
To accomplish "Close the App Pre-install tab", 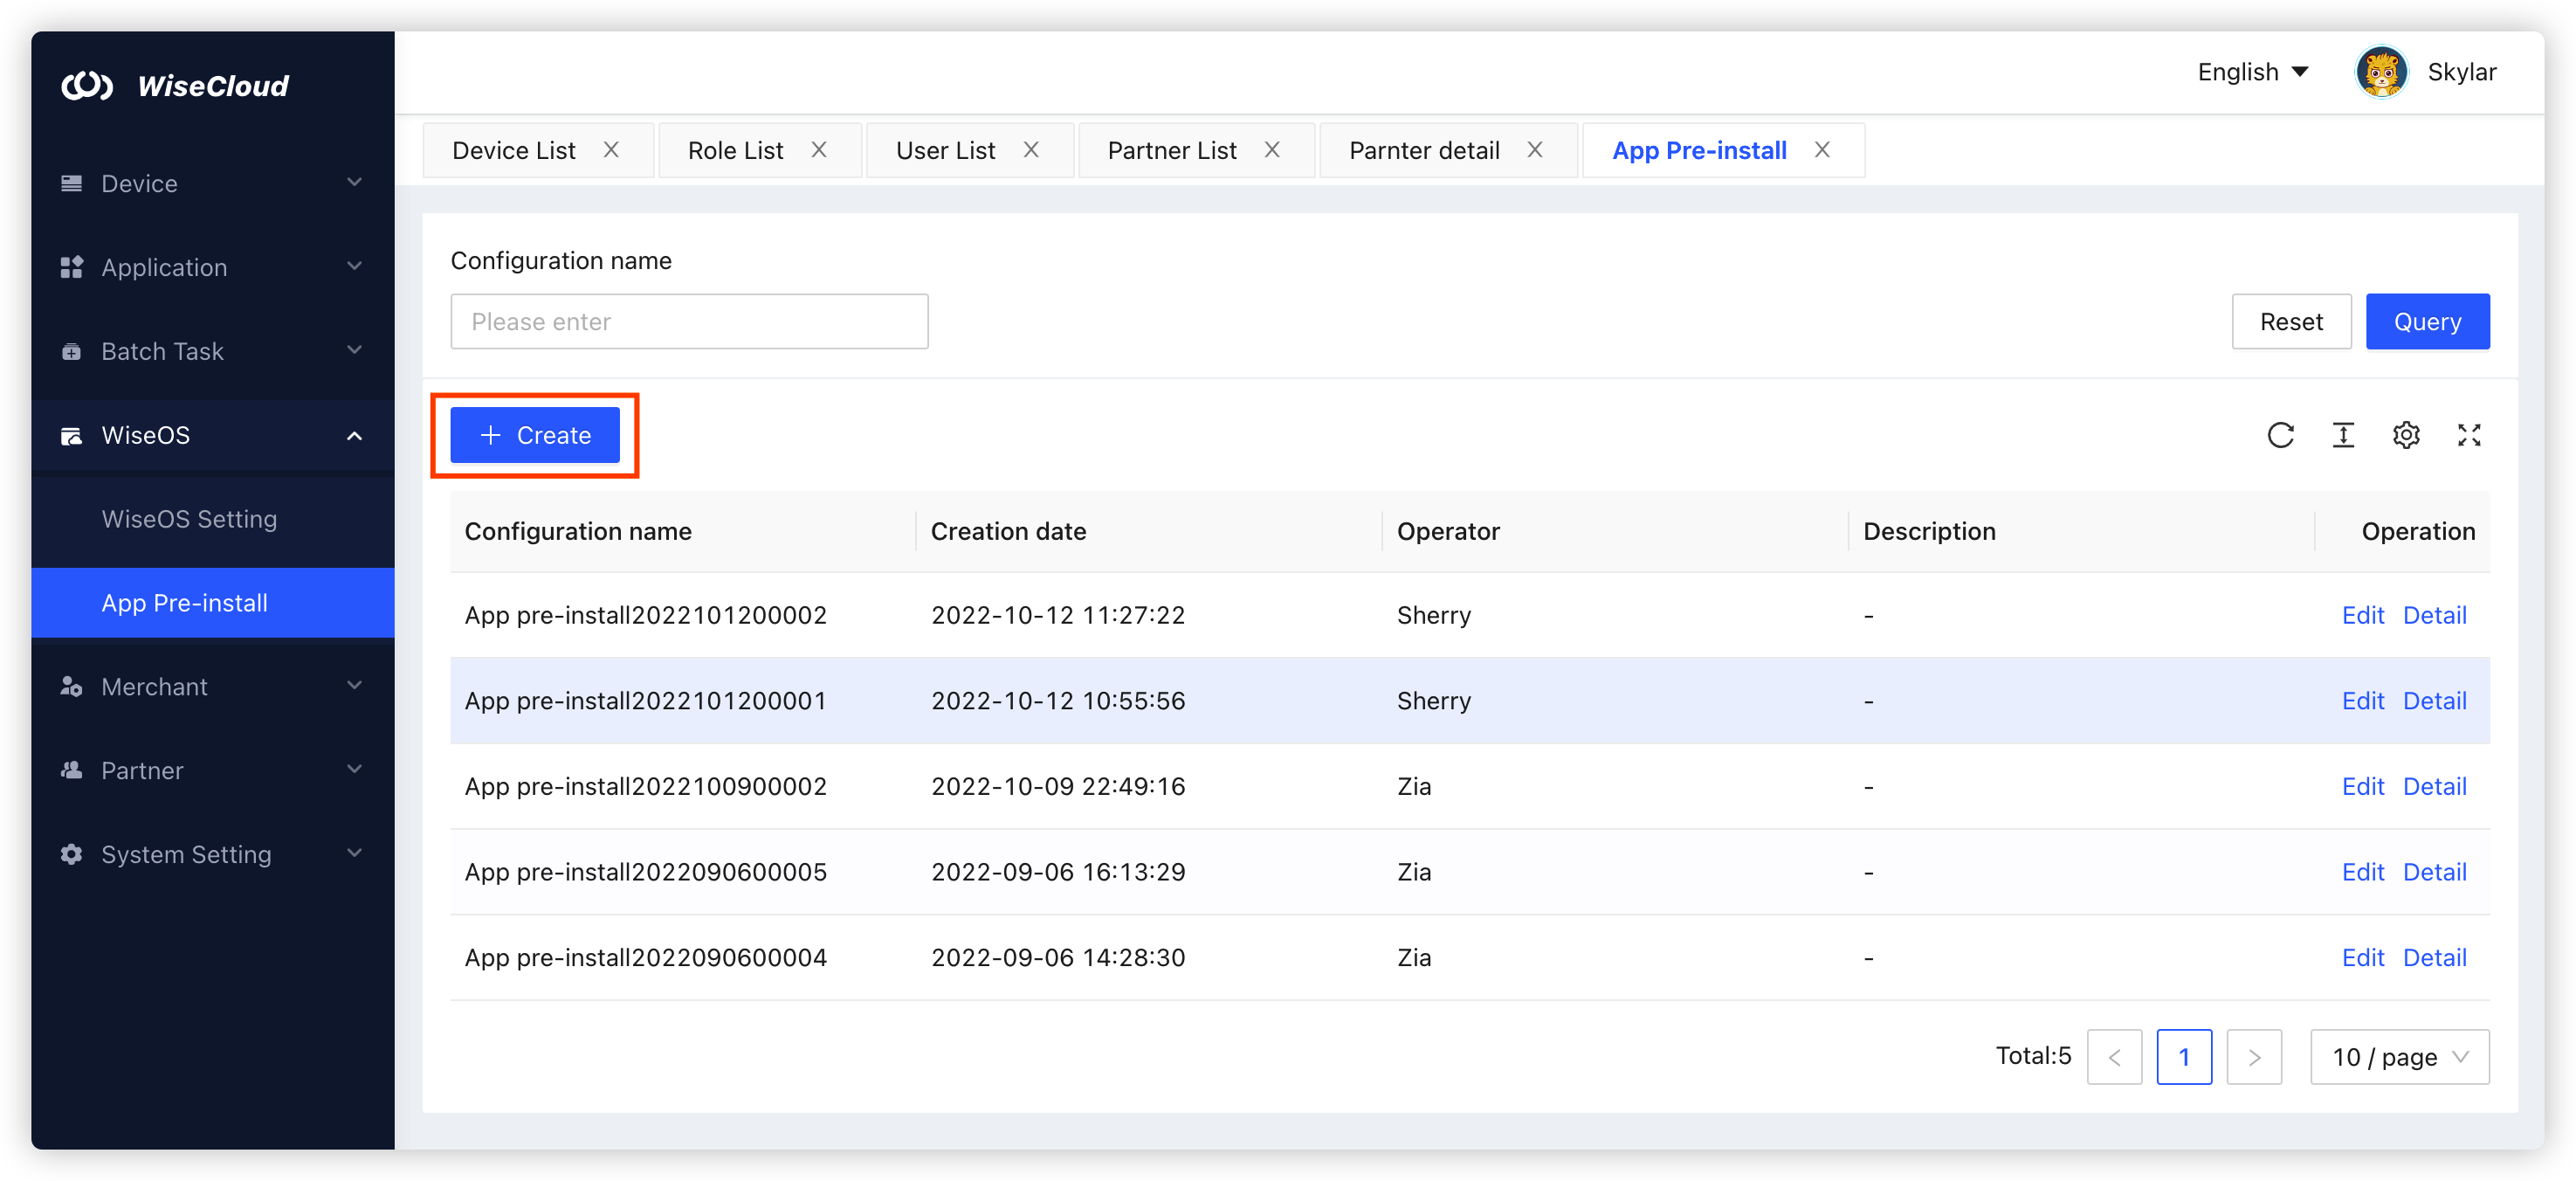I will pyautogui.click(x=1822, y=150).
